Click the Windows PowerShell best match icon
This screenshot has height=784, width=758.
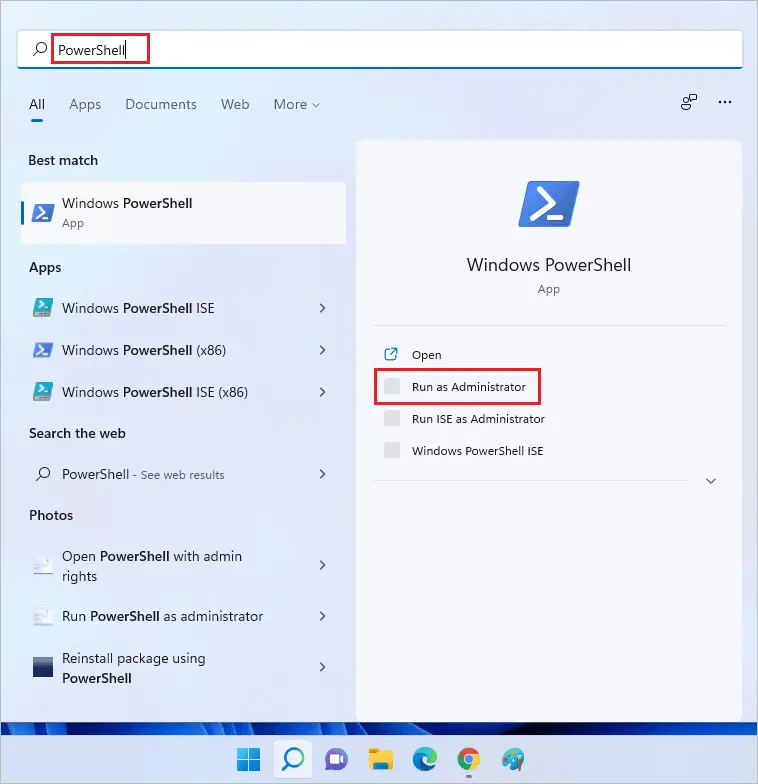(x=43, y=212)
